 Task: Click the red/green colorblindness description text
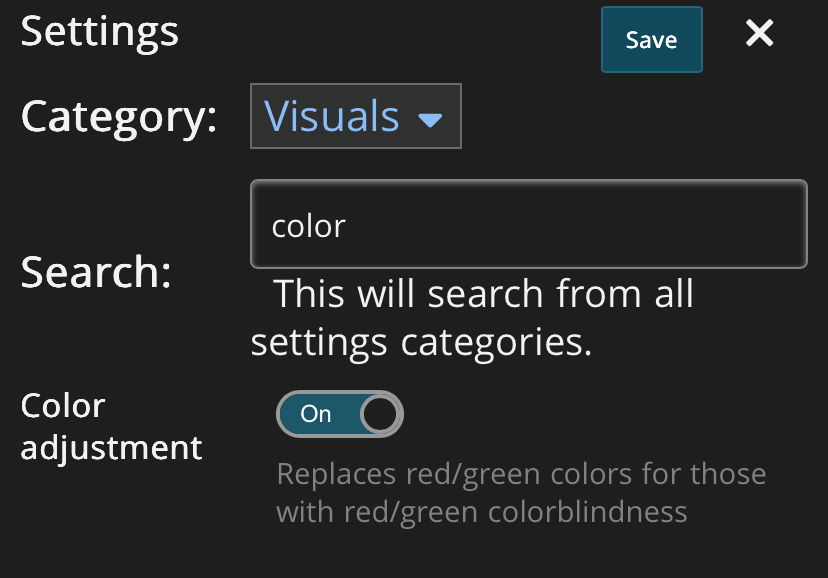click(520, 492)
